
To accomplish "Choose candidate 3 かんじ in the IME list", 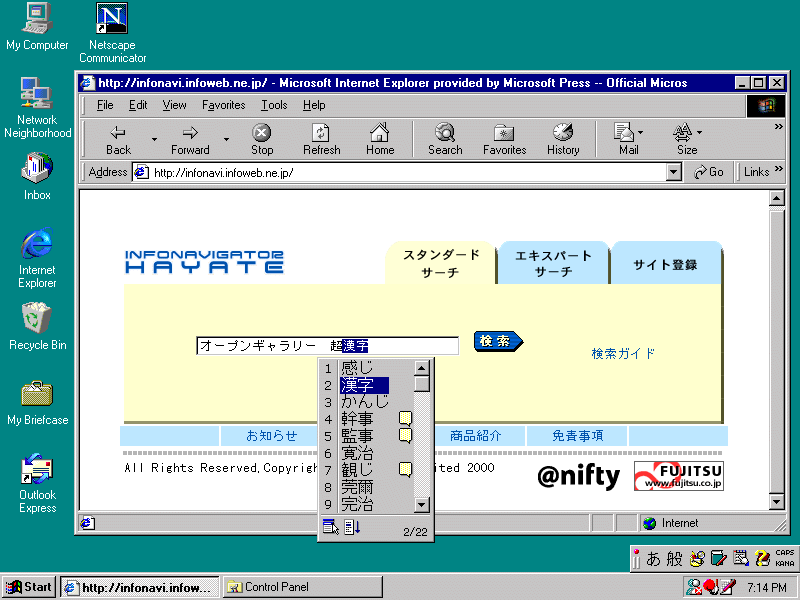I will [365, 402].
